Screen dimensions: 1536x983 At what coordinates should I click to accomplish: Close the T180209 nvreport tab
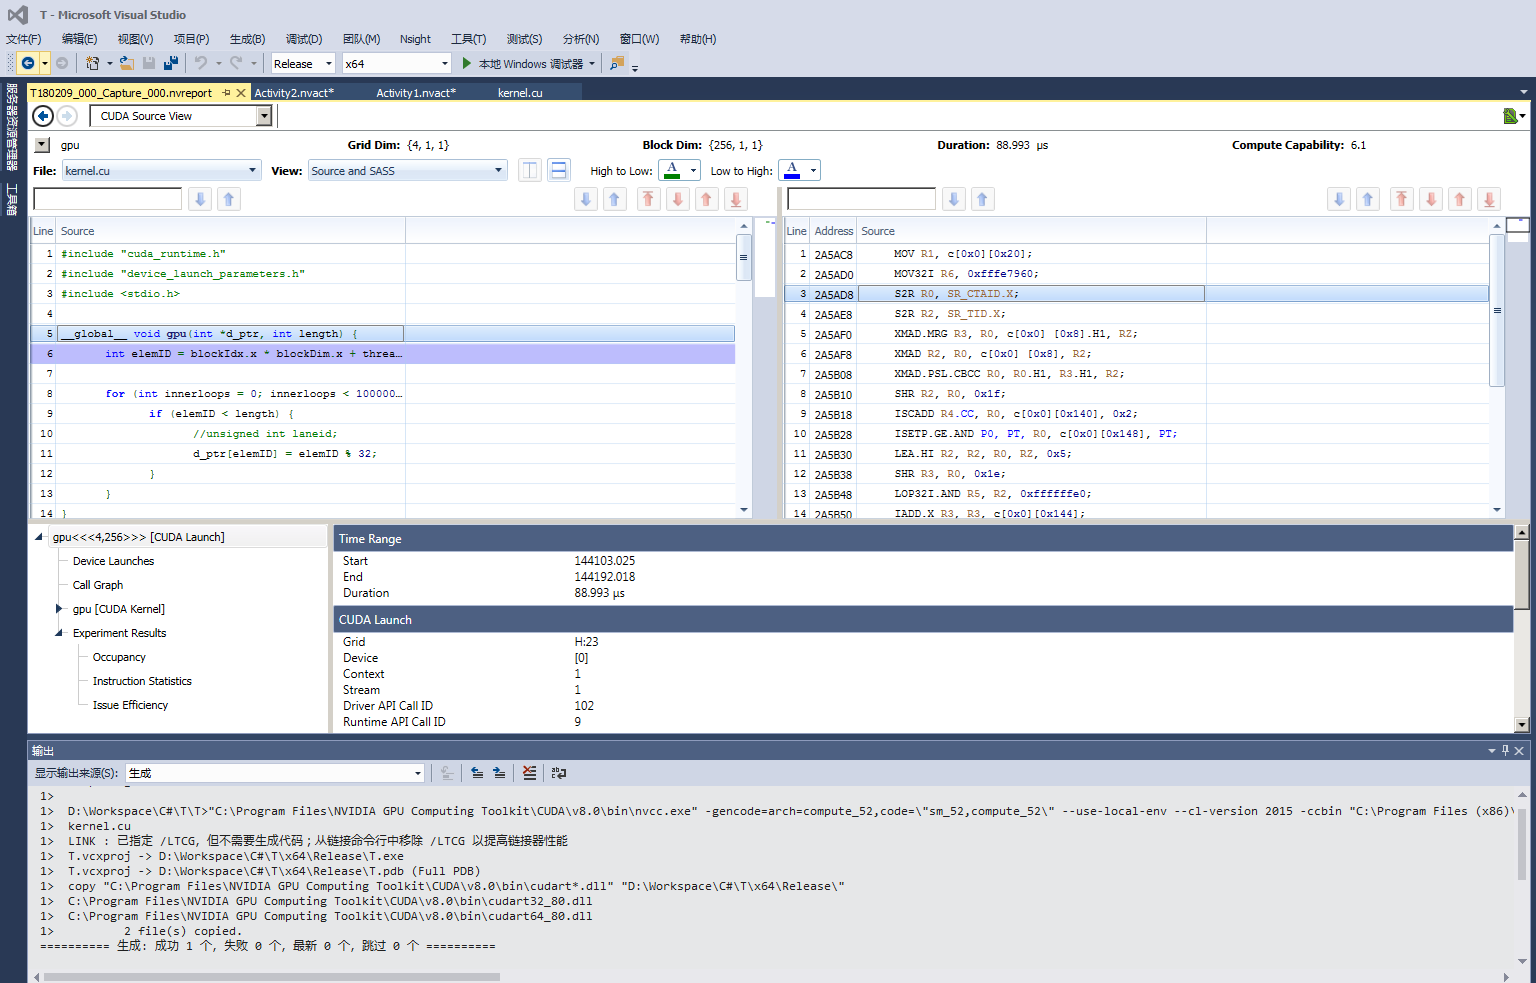click(241, 93)
